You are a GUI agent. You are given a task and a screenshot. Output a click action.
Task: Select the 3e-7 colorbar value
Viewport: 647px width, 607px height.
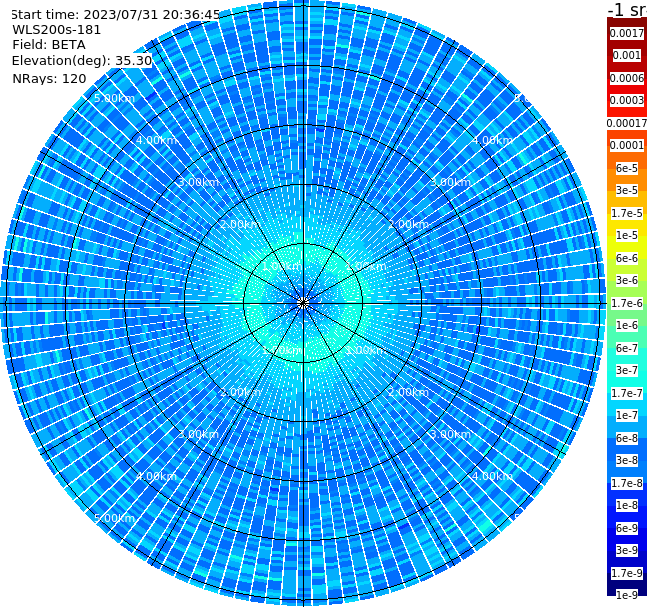click(627, 370)
